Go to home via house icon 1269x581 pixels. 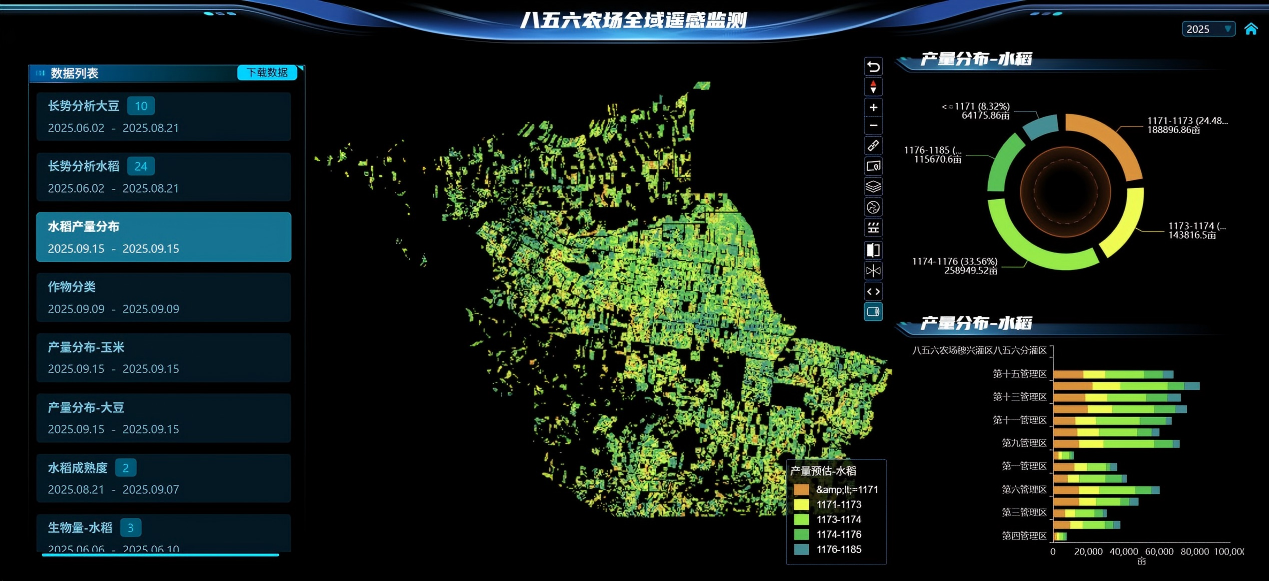[1250, 29]
